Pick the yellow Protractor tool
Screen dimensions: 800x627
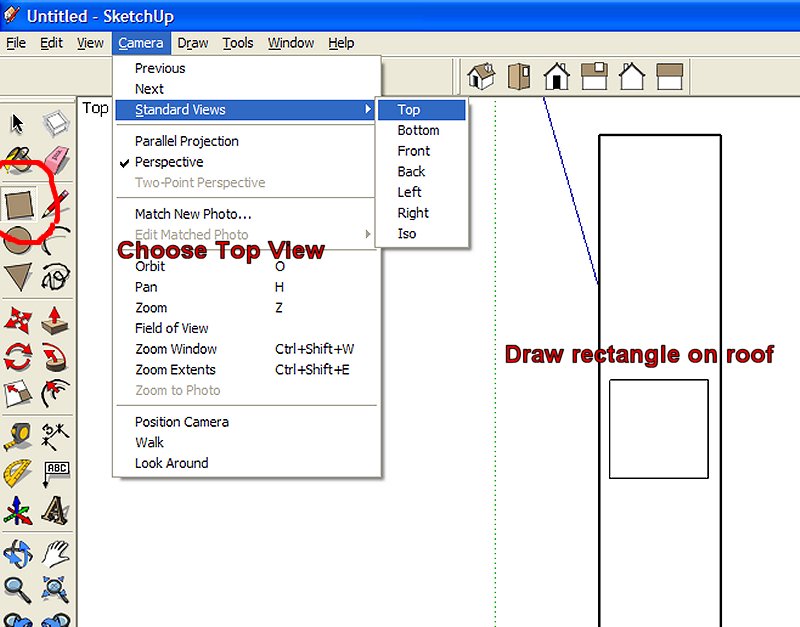point(18,473)
